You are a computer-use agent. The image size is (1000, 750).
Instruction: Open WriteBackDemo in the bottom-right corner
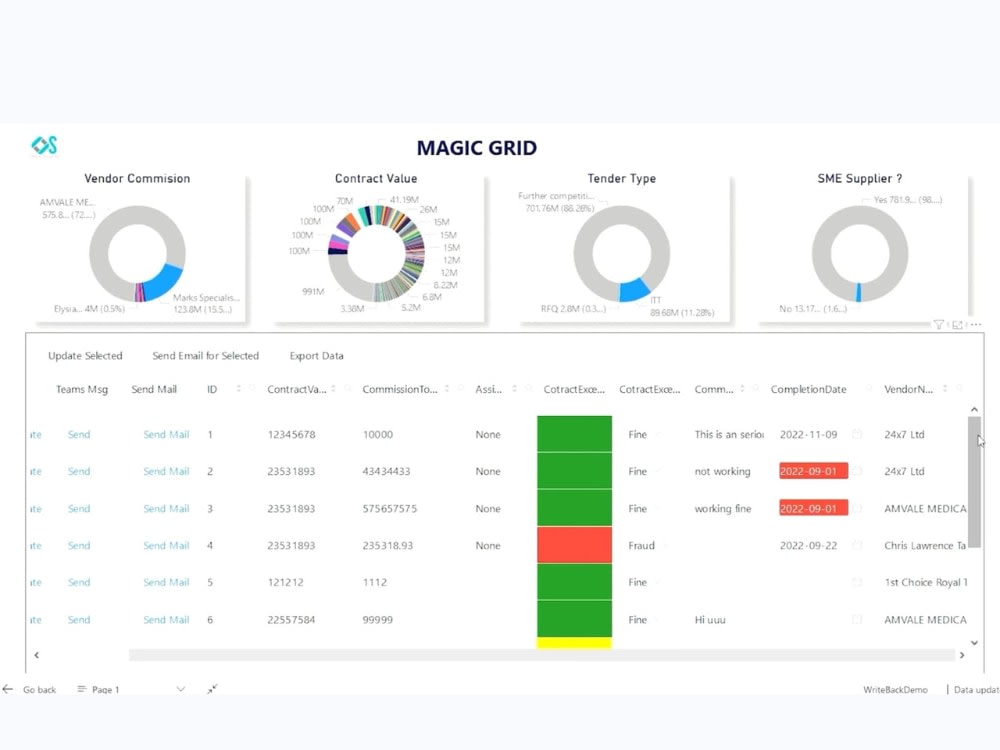894,689
